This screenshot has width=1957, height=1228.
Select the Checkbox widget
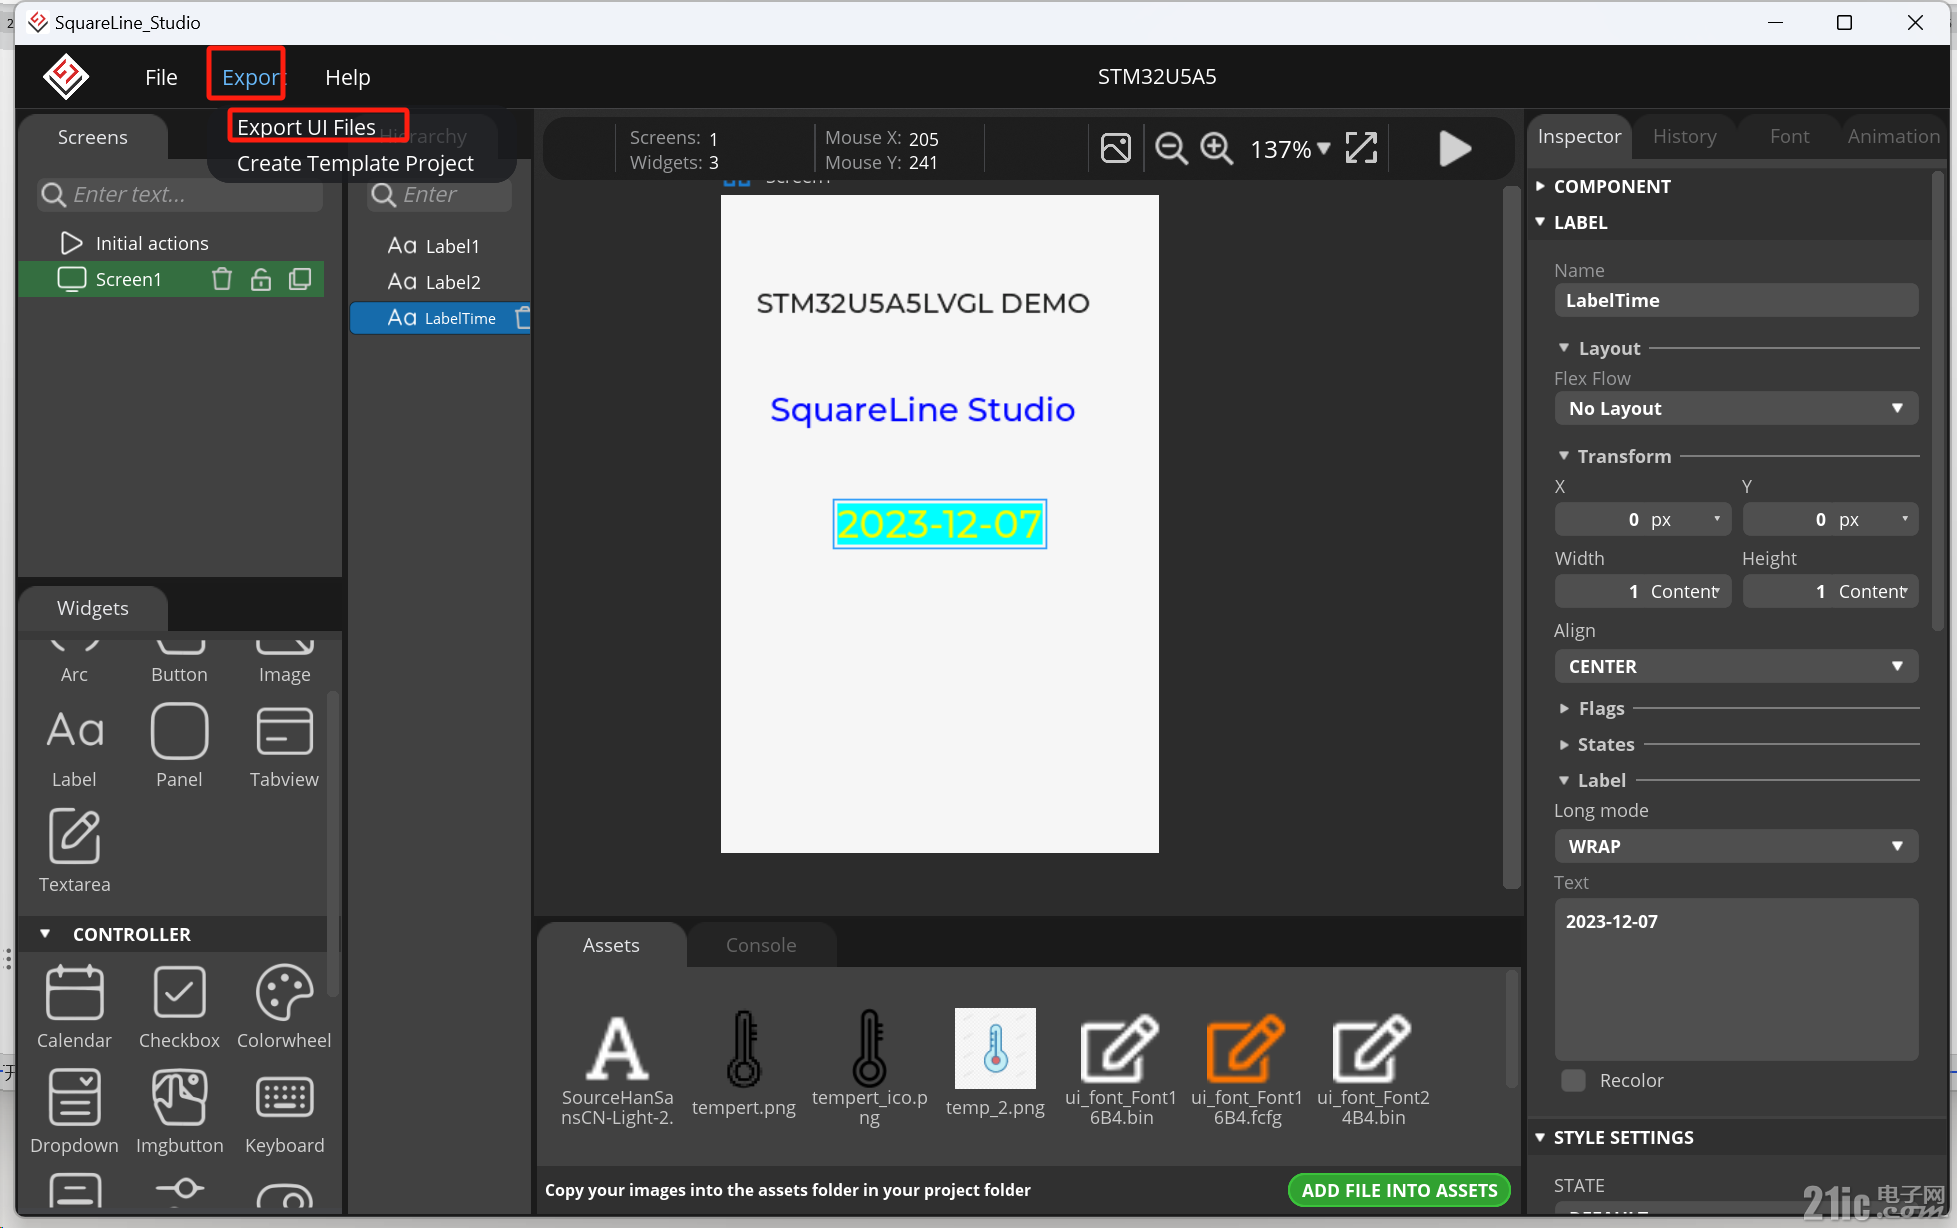coord(179,1007)
